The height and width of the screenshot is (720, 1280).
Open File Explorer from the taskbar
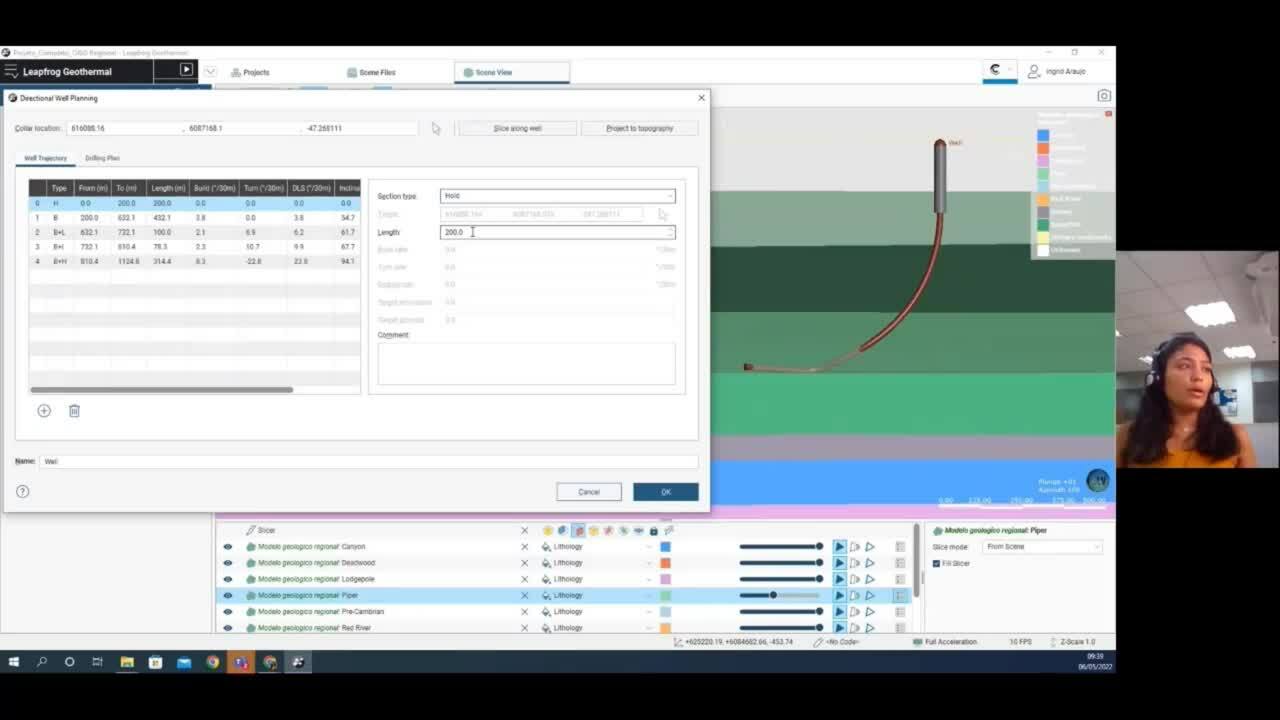coord(127,662)
